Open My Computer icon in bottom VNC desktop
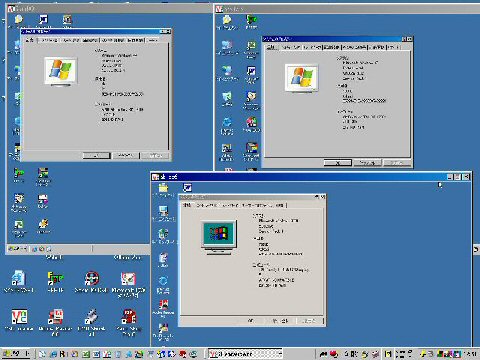Viewport: 480px width, 360px height. (163, 211)
